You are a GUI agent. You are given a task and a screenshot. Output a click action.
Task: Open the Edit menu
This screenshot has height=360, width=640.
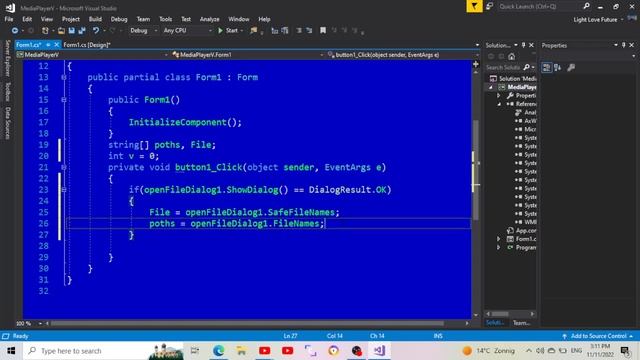(x=27, y=19)
